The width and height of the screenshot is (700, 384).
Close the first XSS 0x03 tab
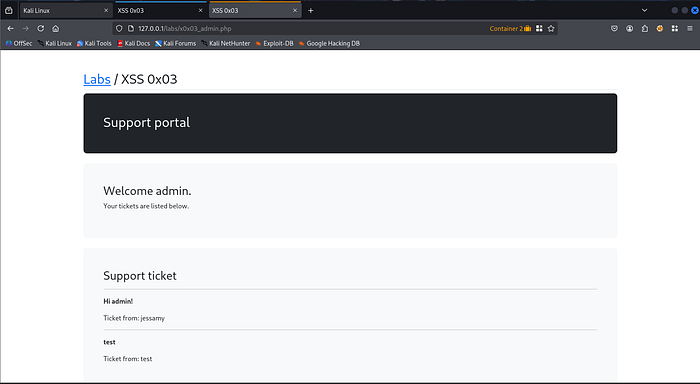coord(200,10)
